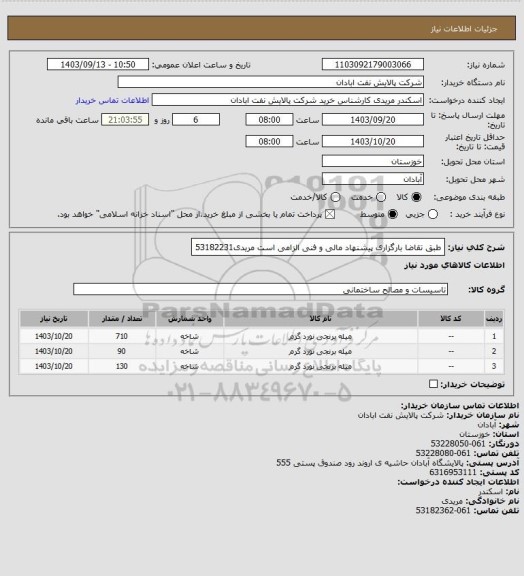Open the اطلاعات تماس خریدار link
Image resolution: width=524 pixels, height=576 pixels.
point(112,100)
